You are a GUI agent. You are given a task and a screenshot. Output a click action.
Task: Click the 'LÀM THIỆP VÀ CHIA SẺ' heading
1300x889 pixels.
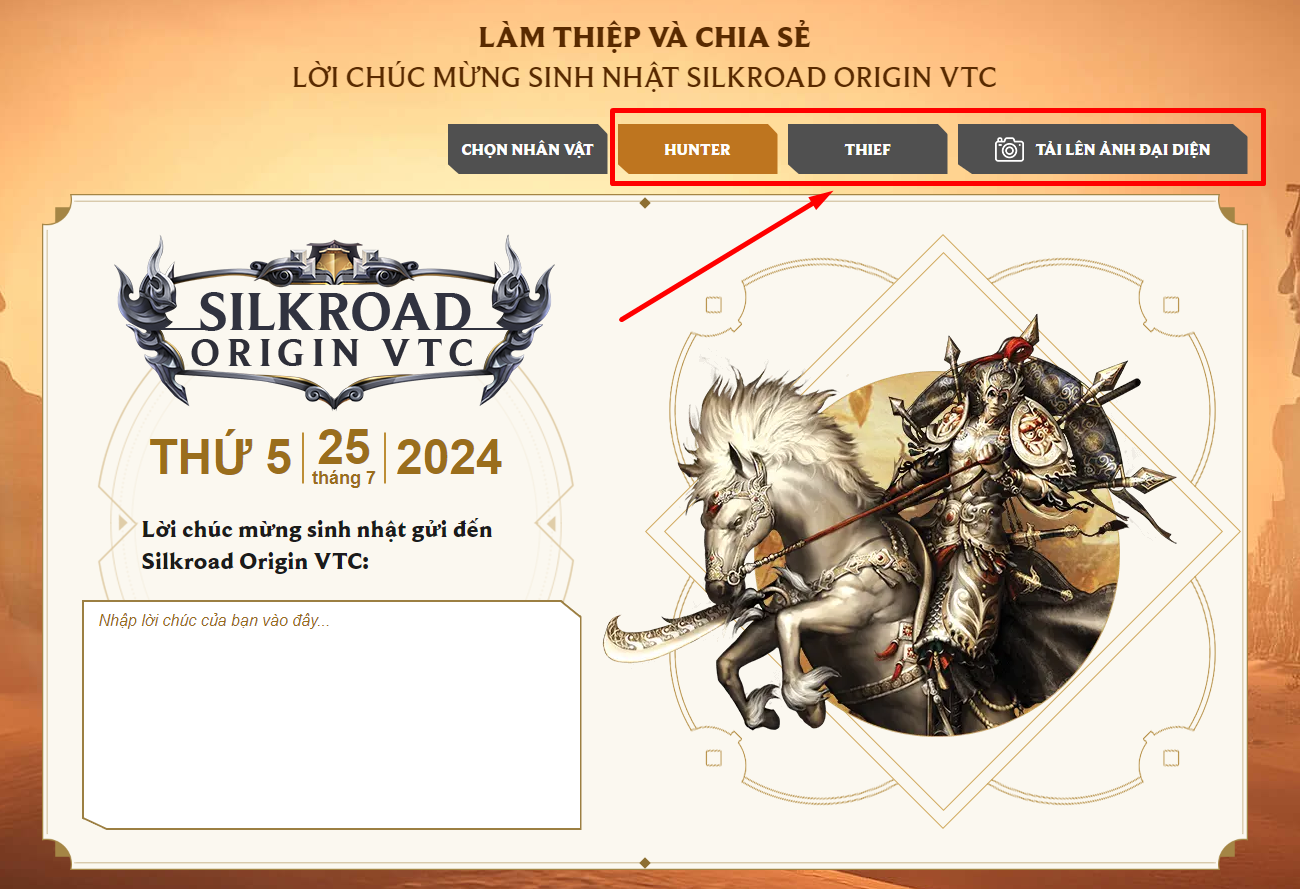[x=645, y=37]
